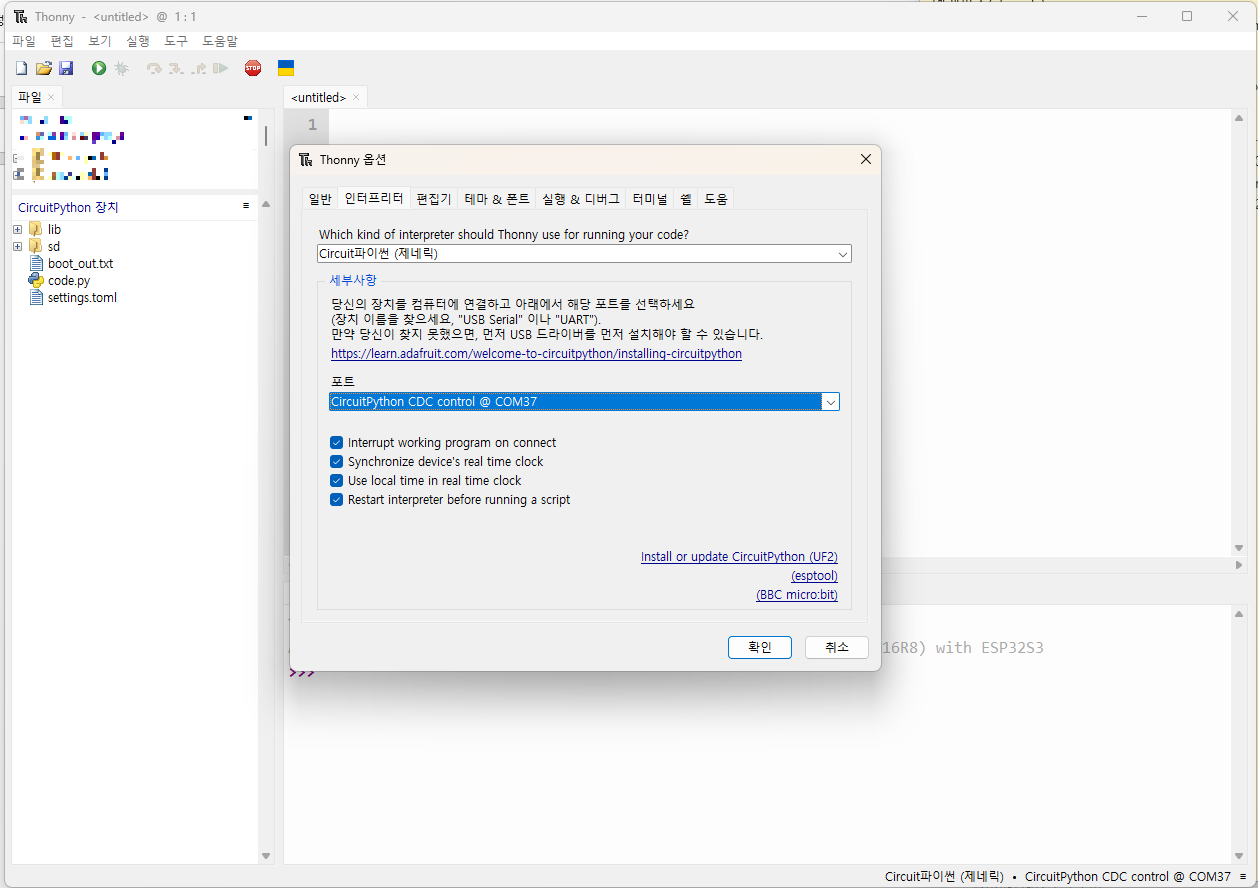
Task: Click the status bar hamburger icon near COM37
Action: [x=1245, y=876]
